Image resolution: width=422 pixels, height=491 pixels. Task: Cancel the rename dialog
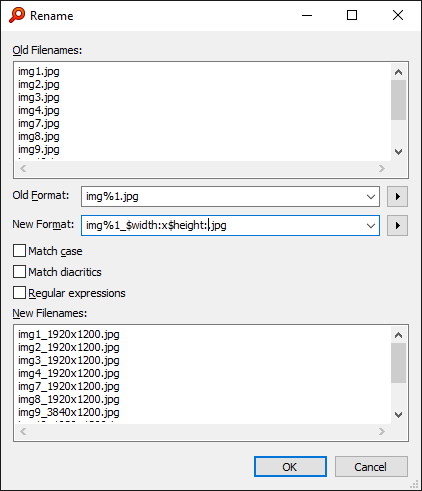[x=371, y=467]
